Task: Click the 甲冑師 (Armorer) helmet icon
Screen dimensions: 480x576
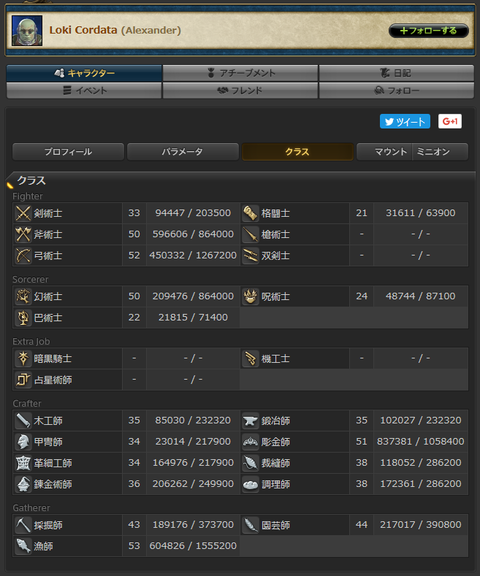Action: 23,442
